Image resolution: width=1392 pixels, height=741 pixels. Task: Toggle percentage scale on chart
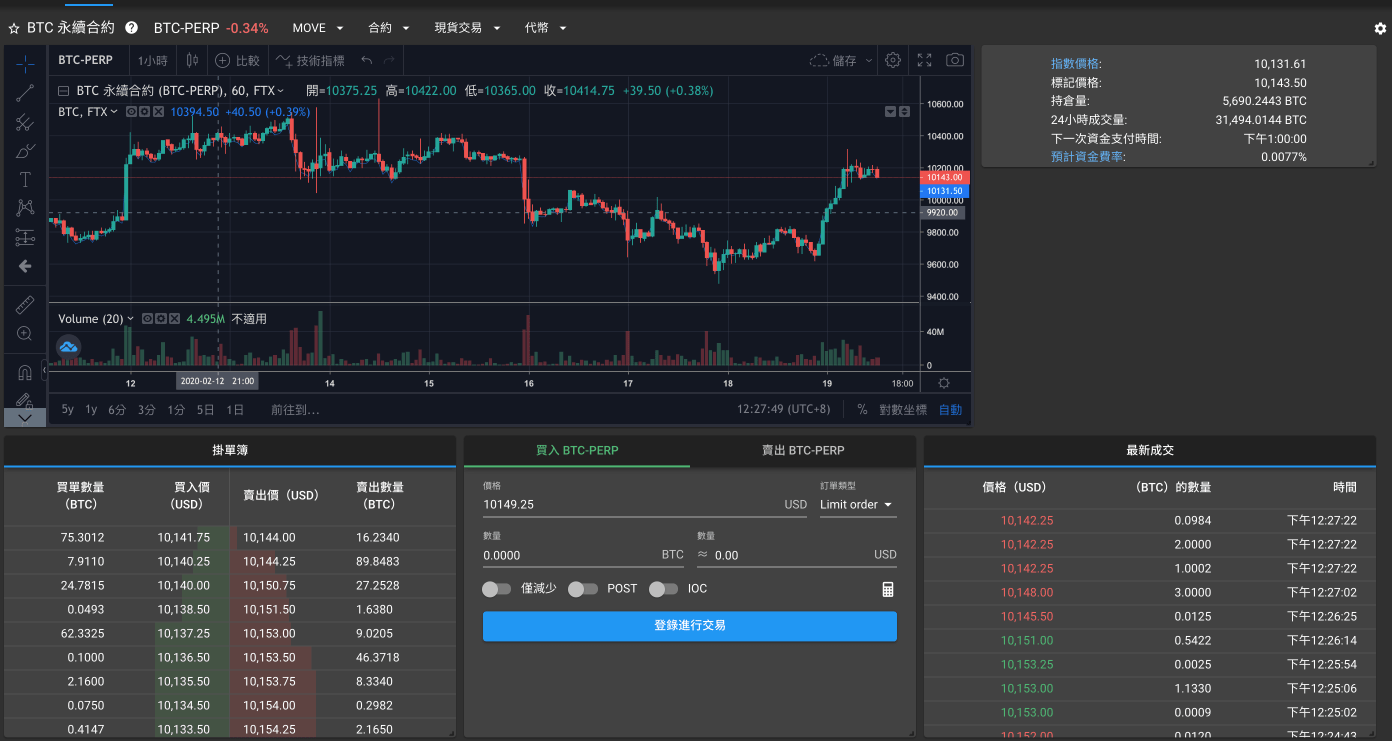(862, 410)
